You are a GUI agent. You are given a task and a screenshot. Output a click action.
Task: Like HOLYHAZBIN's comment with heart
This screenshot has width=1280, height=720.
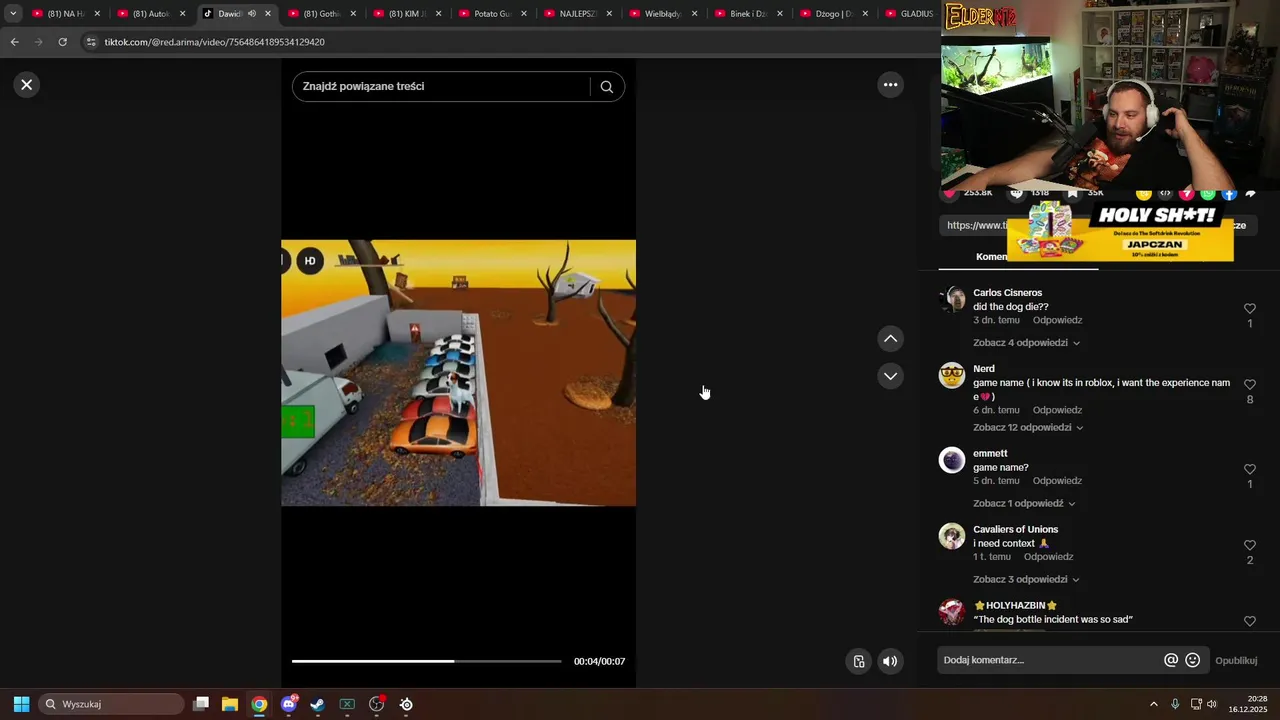point(1250,622)
